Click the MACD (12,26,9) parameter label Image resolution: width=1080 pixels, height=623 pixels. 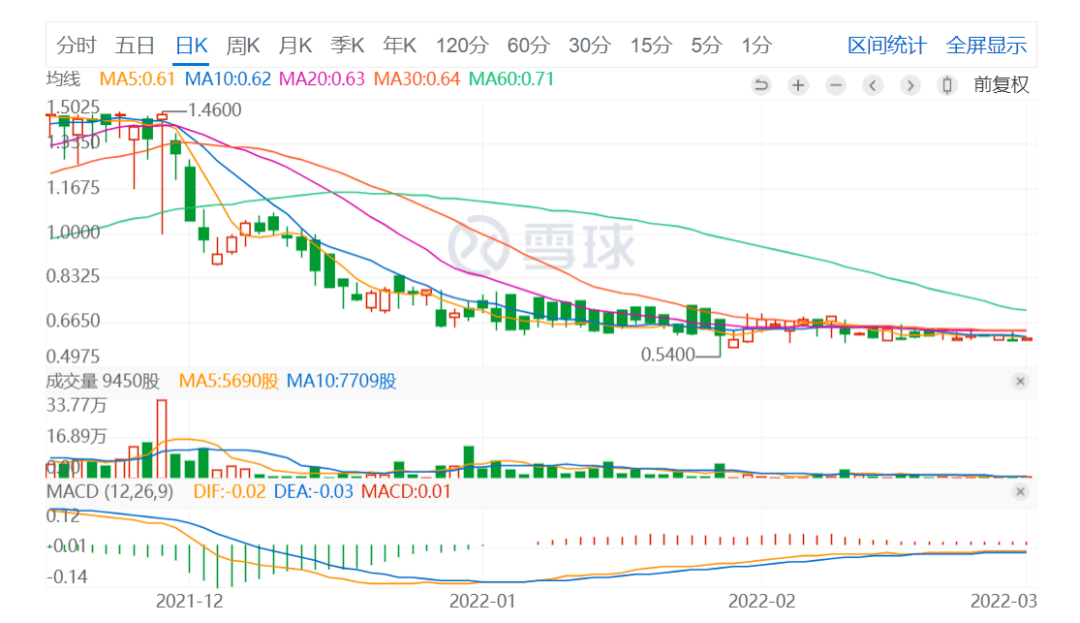click(x=109, y=491)
